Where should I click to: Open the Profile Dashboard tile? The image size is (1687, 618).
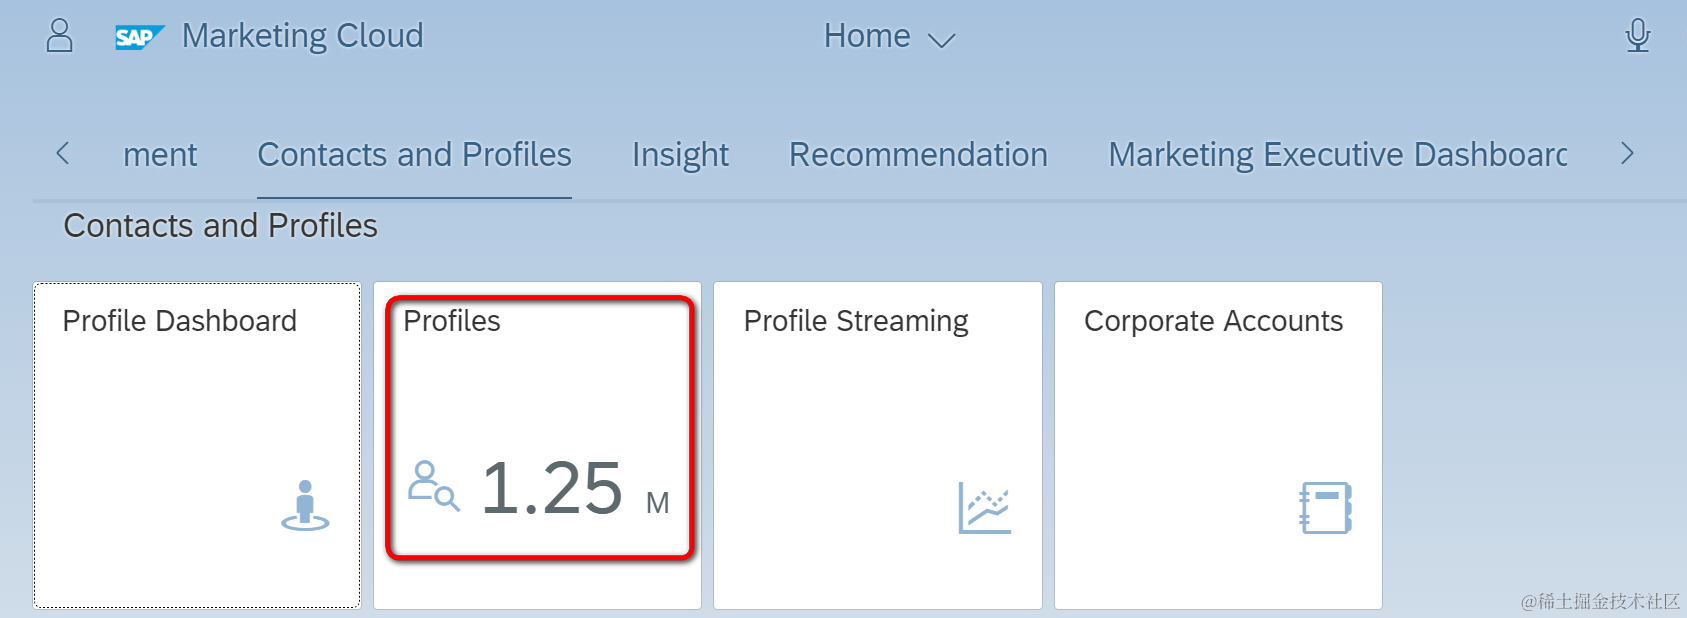click(x=197, y=445)
